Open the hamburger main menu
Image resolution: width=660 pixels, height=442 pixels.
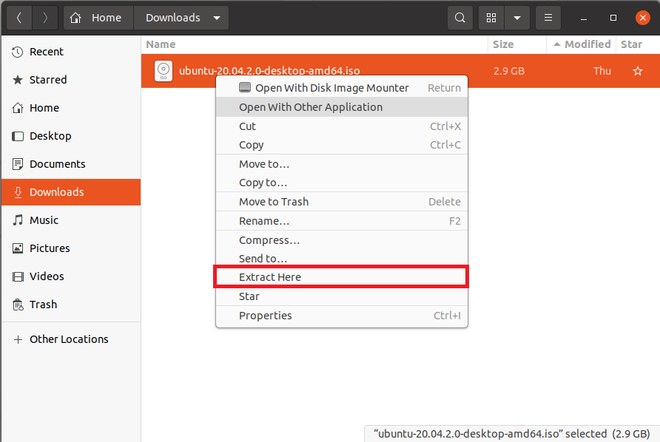click(x=548, y=18)
